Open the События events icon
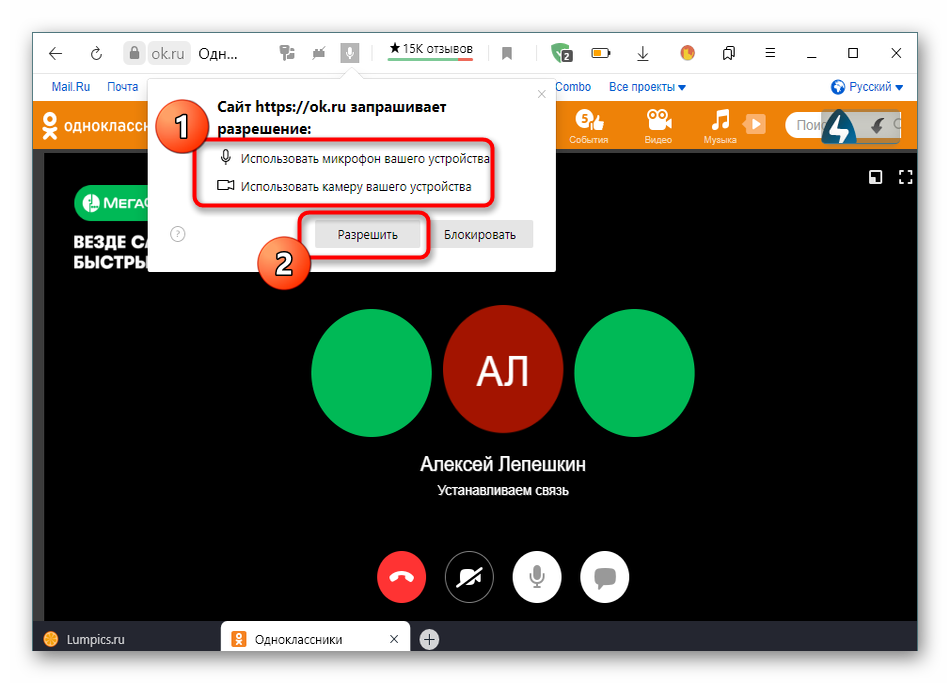The image size is (950, 683). pos(588,126)
